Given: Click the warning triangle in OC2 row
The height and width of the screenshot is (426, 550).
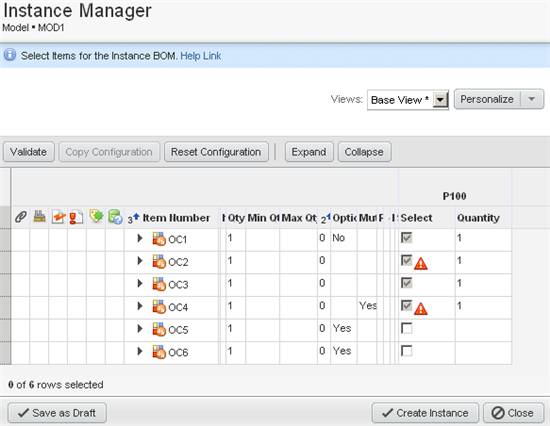Looking at the screenshot, I should click(x=421, y=264).
